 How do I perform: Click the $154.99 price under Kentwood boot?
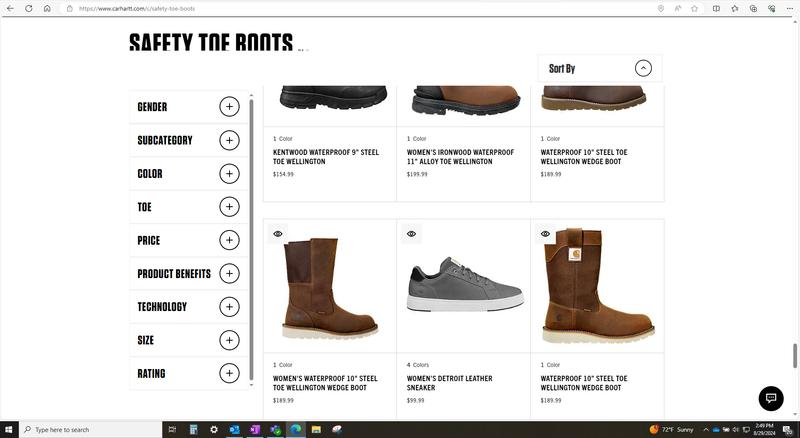coord(283,174)
